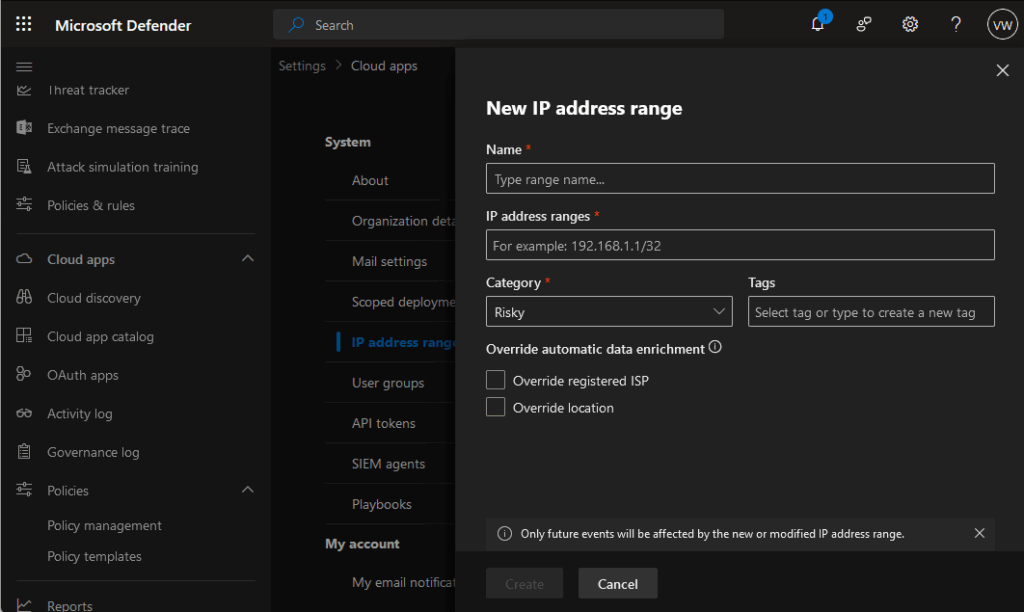Open the help question mark icon
This screenshot has width=1024, height=612.
[x=956, y=25]
